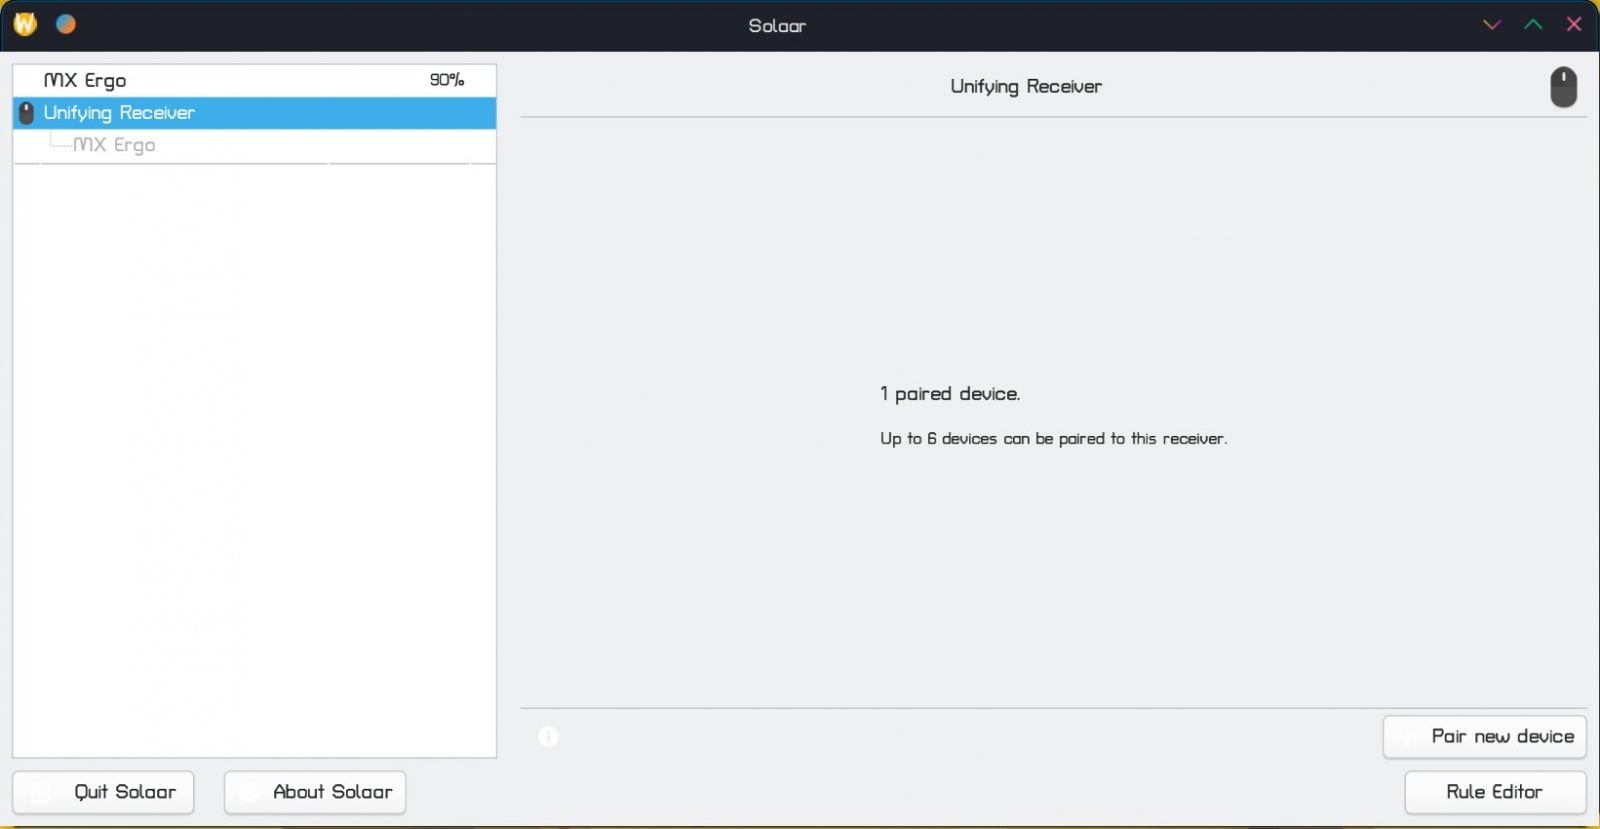The image size is (1600, 829).
Task: Select Unifying Receiver in the device list
Action: pos(254,113)
